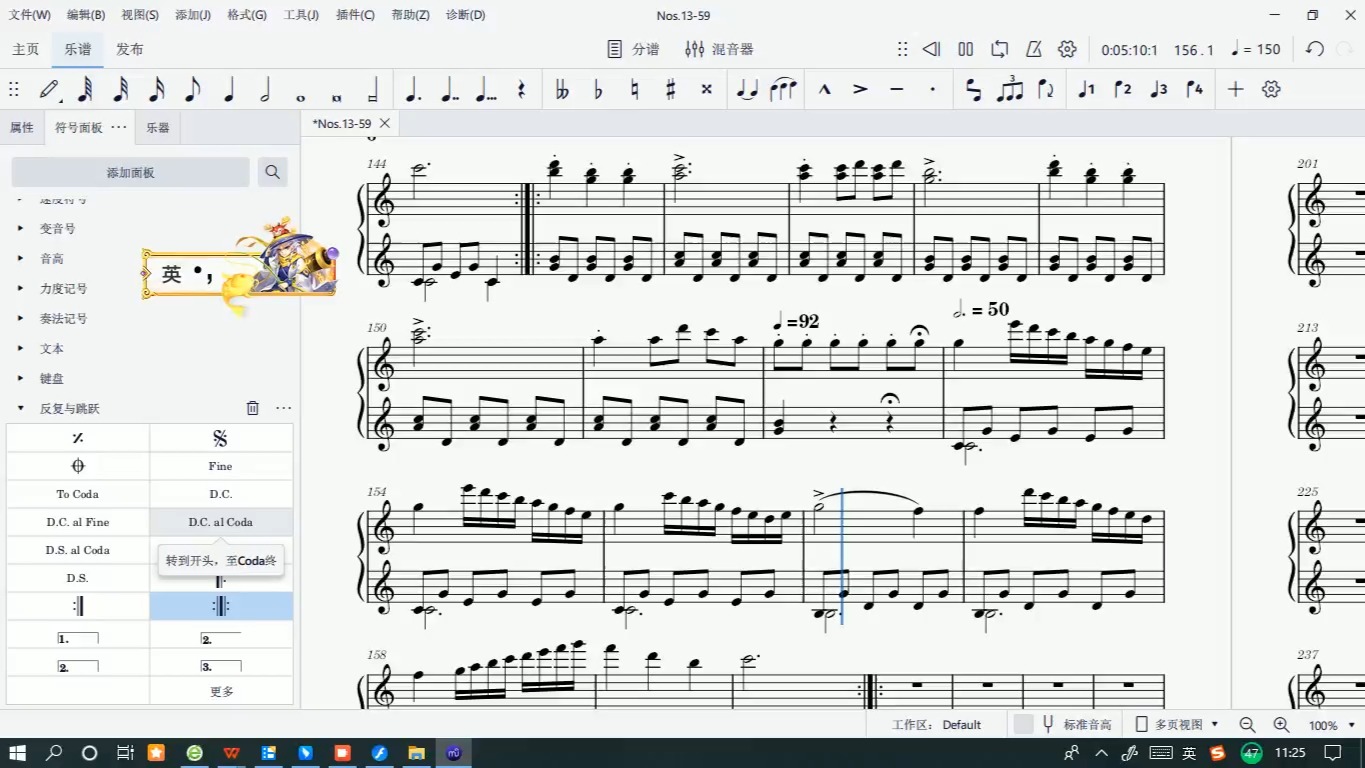Select voice 2
The width and height of the screenshot is (1365, 768).
[1122, 89]
